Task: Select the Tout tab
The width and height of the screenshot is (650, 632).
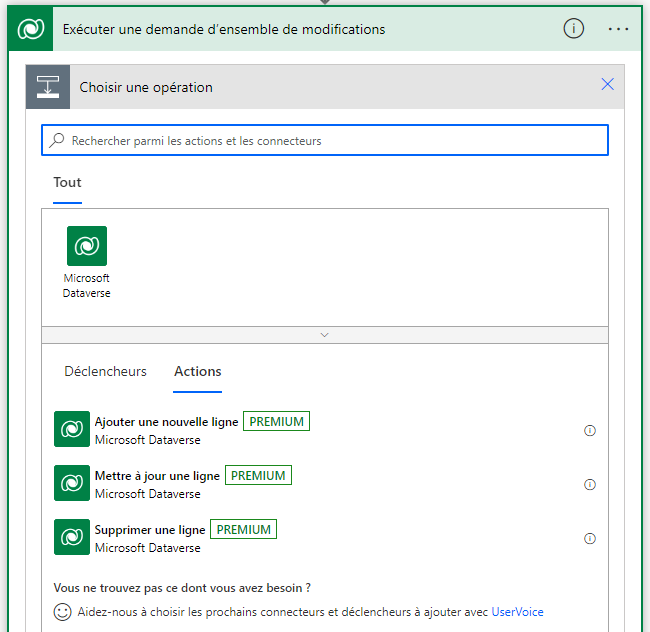Action: coord(67,183)
